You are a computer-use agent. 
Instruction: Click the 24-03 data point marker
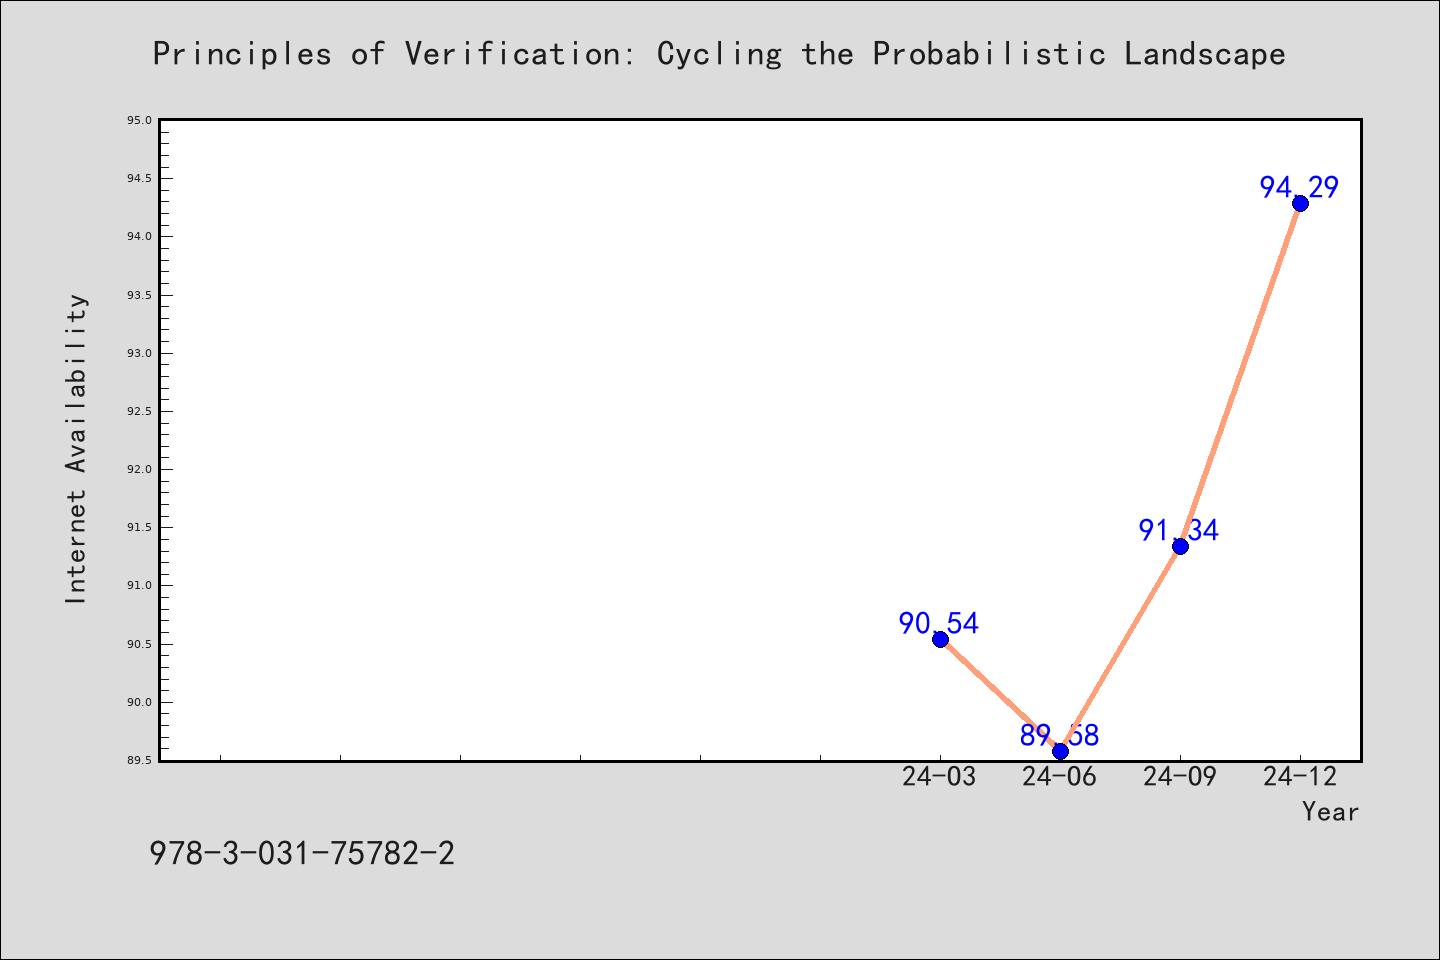(940, 640)
